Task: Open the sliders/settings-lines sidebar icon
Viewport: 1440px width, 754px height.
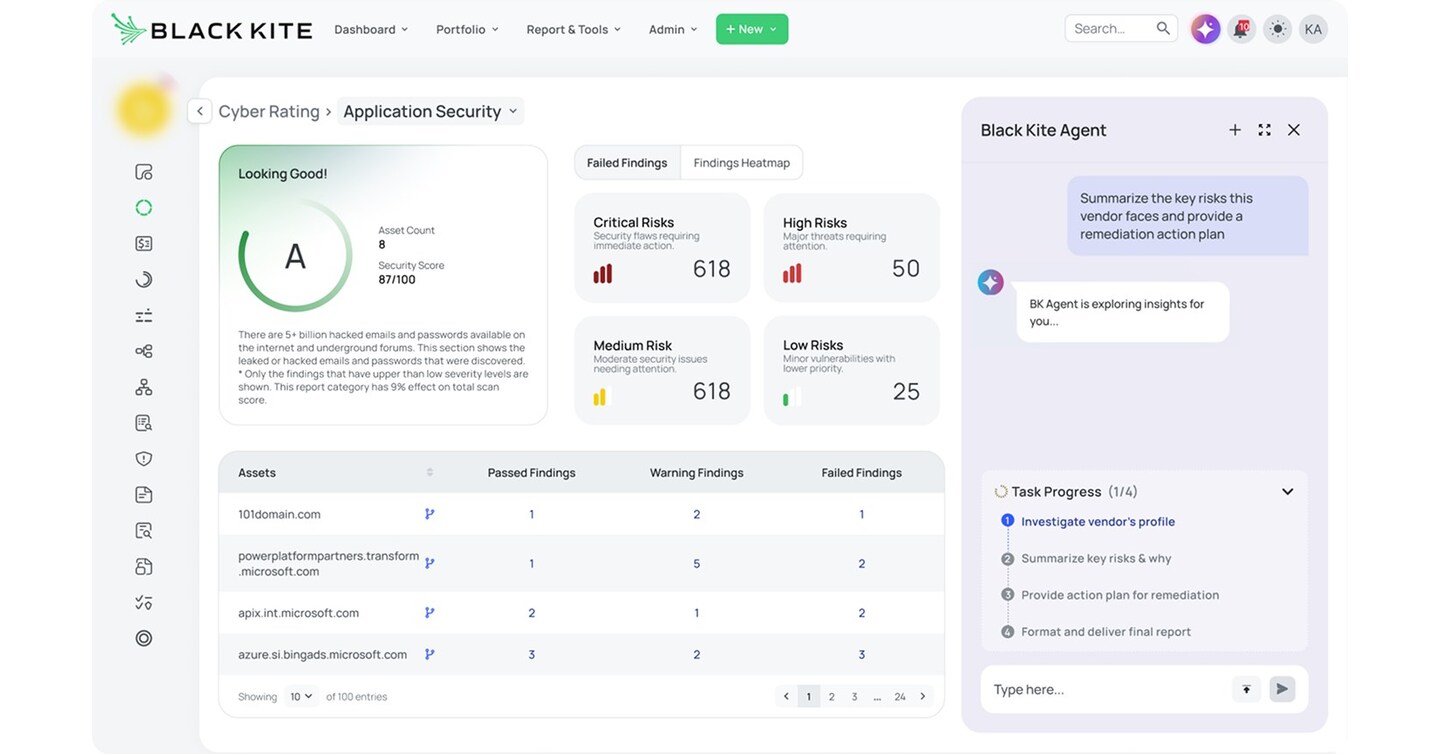Action: click(x=144, y=316)
